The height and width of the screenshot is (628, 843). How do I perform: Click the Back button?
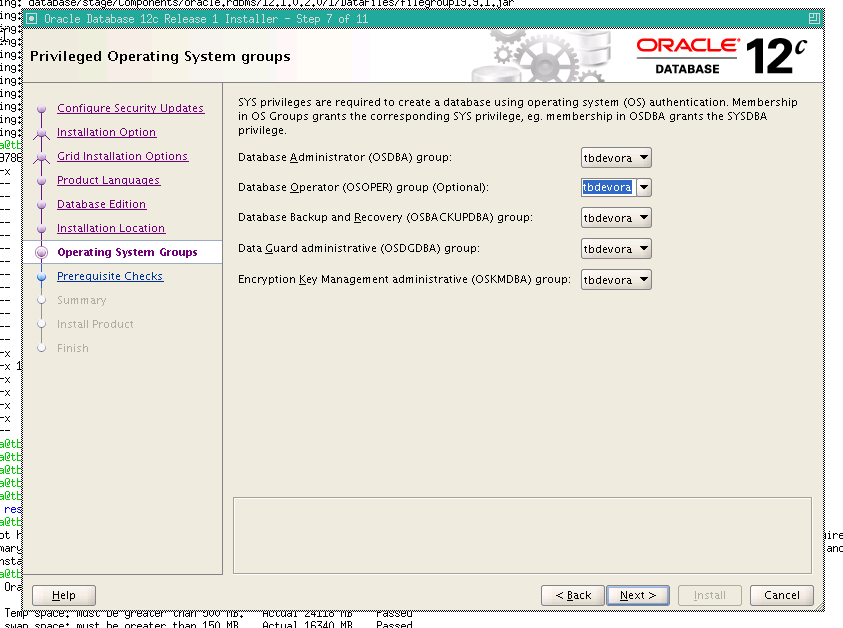click(572, 594)
